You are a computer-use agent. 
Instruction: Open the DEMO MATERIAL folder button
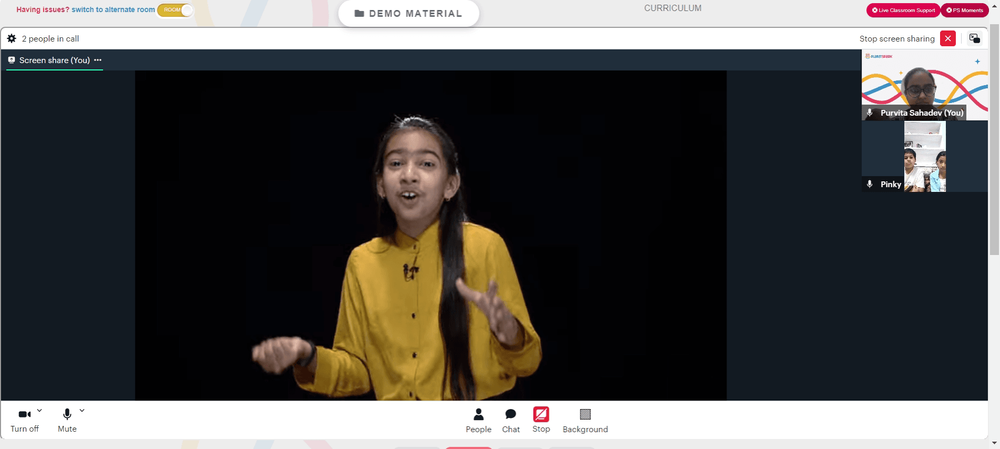click(x=409, y=13)
